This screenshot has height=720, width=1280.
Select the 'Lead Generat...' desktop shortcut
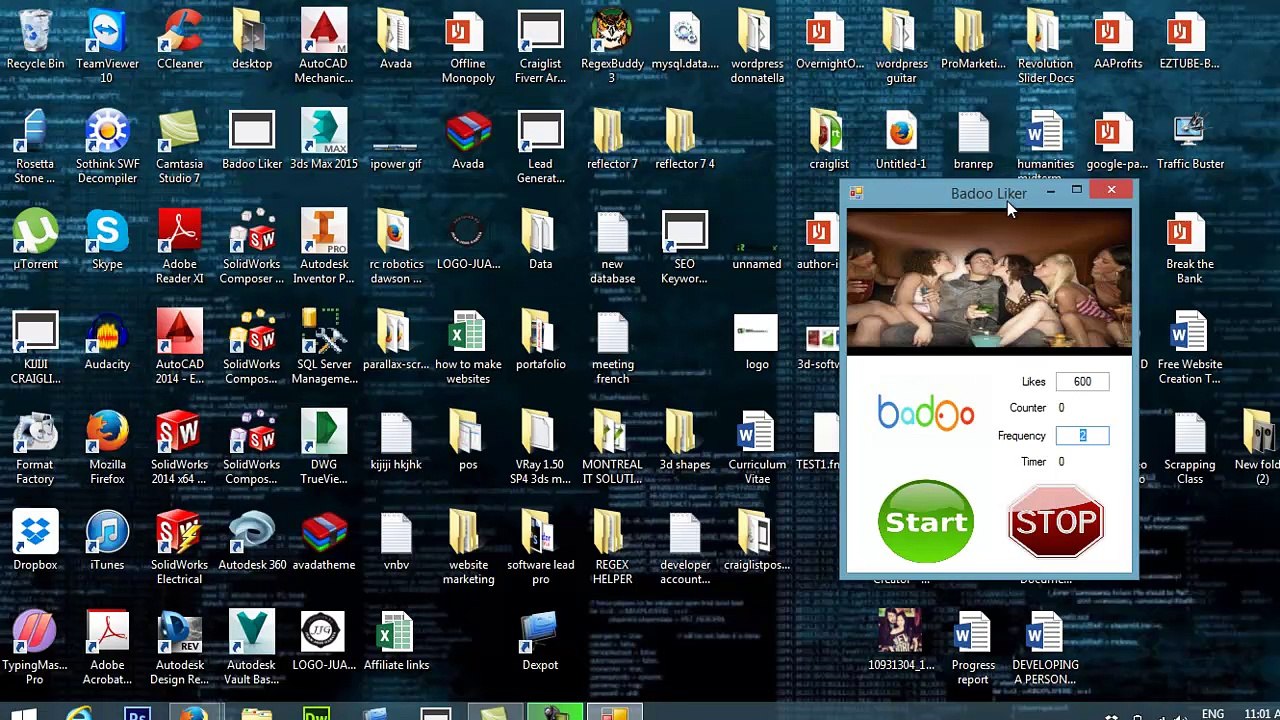[540, 146]
